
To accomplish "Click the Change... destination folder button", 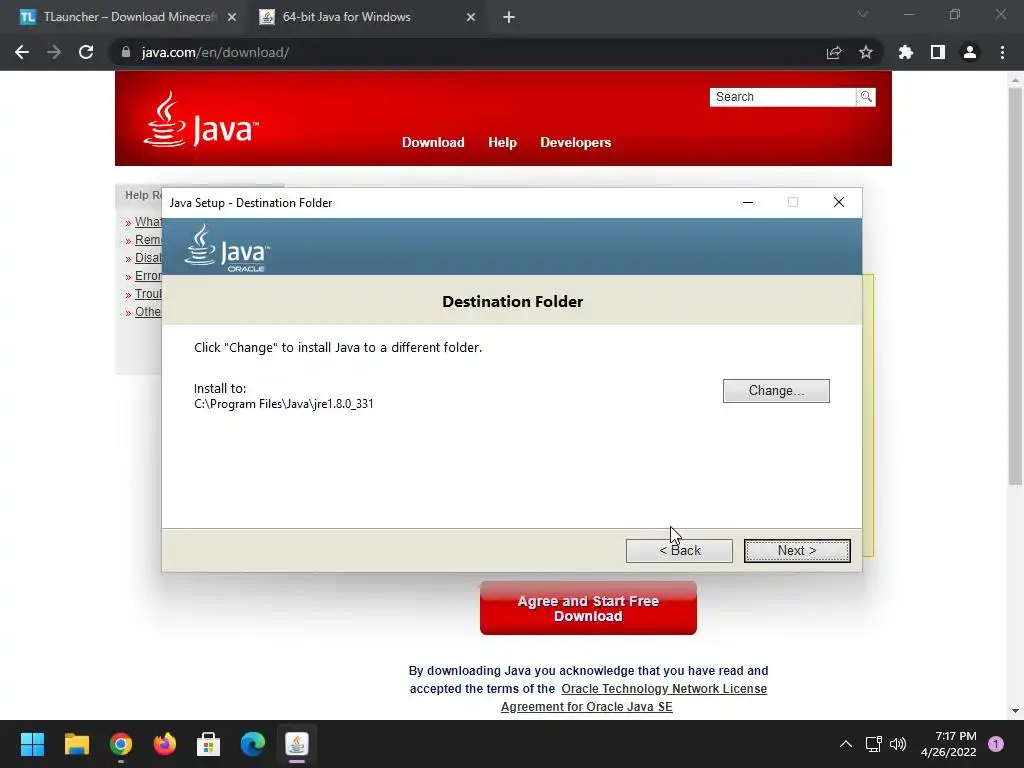I will click(776, 391).
